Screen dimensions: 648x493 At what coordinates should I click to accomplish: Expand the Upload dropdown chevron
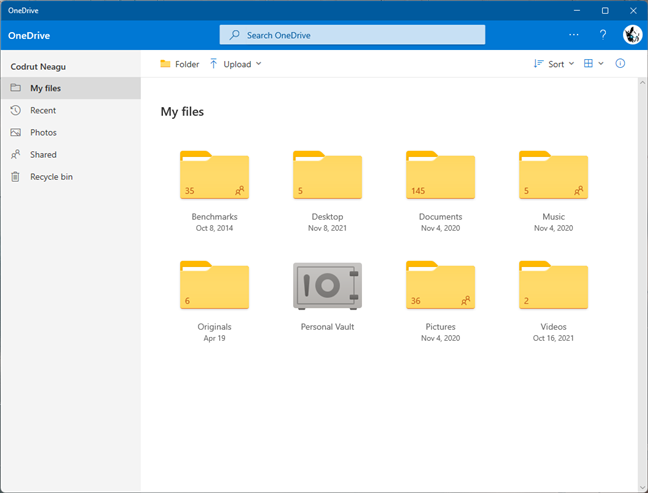tap(259, 64)
